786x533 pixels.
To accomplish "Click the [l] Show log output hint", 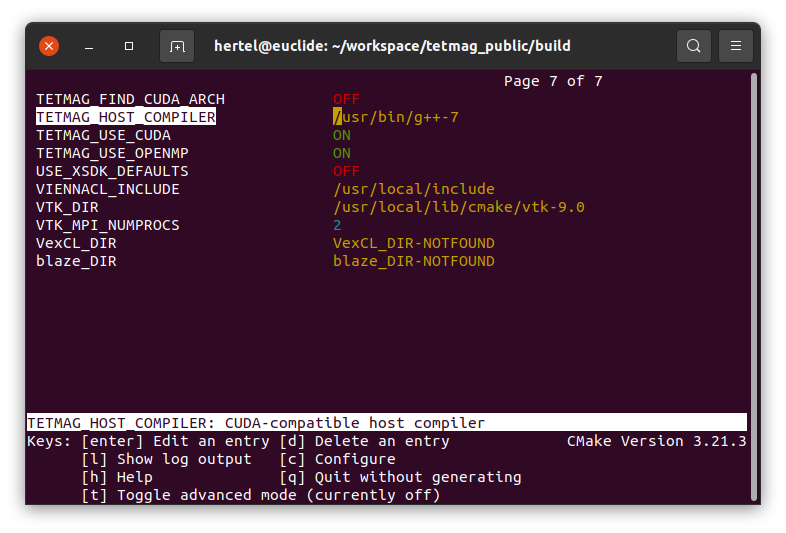I will [166, 459].
